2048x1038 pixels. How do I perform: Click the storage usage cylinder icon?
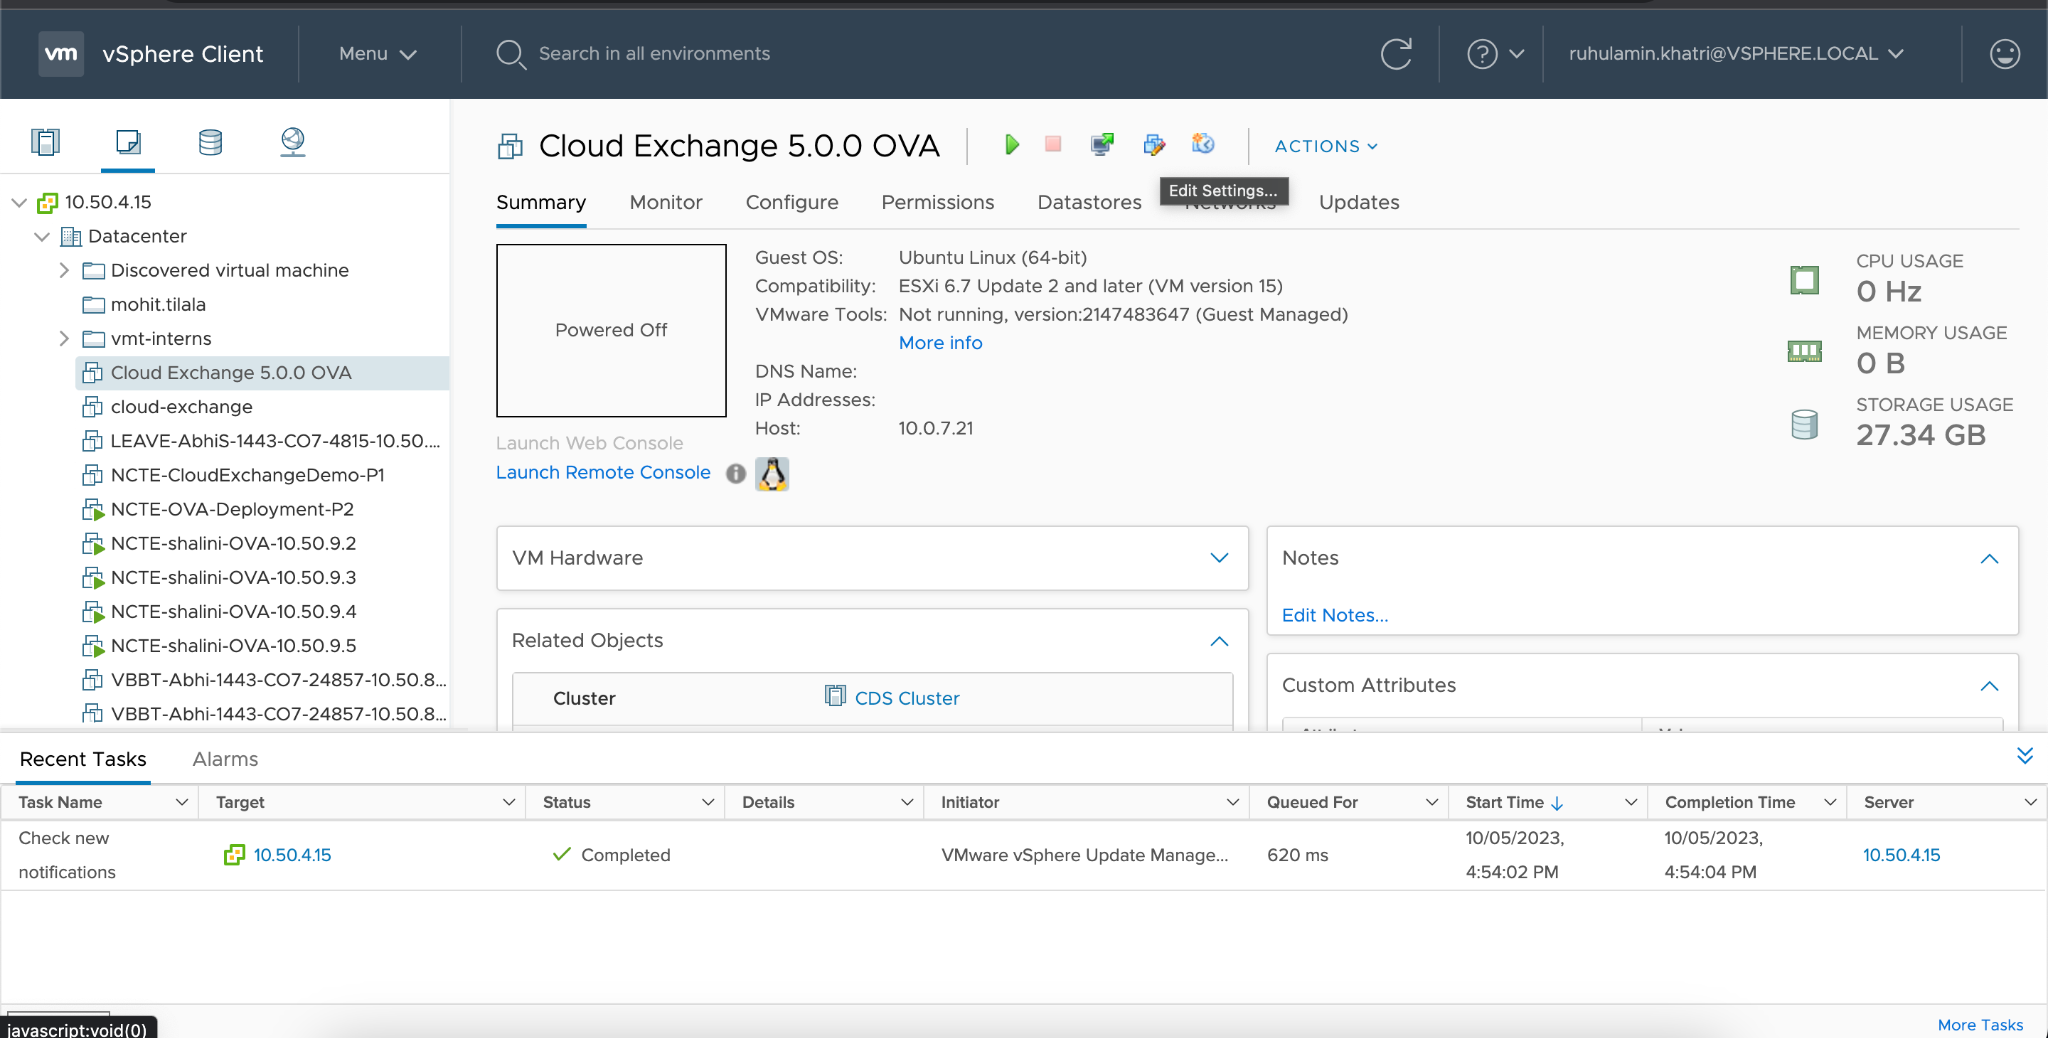1804,424
